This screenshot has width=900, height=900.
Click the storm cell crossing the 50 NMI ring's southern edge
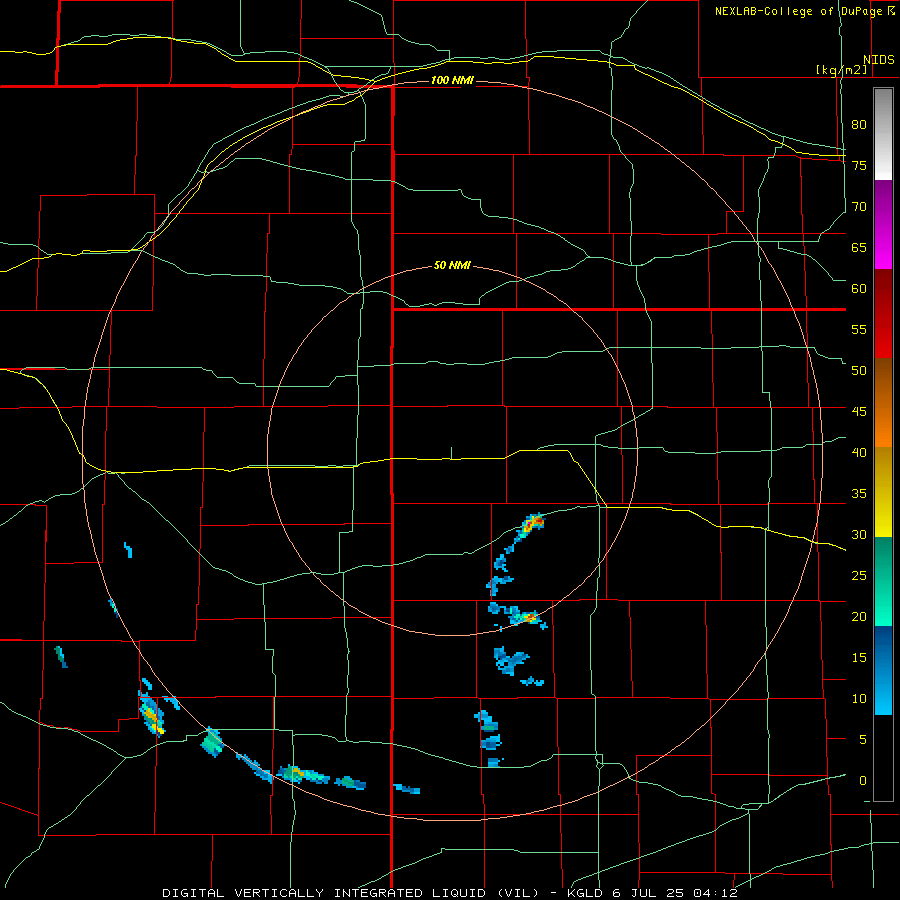coord(526,618)
